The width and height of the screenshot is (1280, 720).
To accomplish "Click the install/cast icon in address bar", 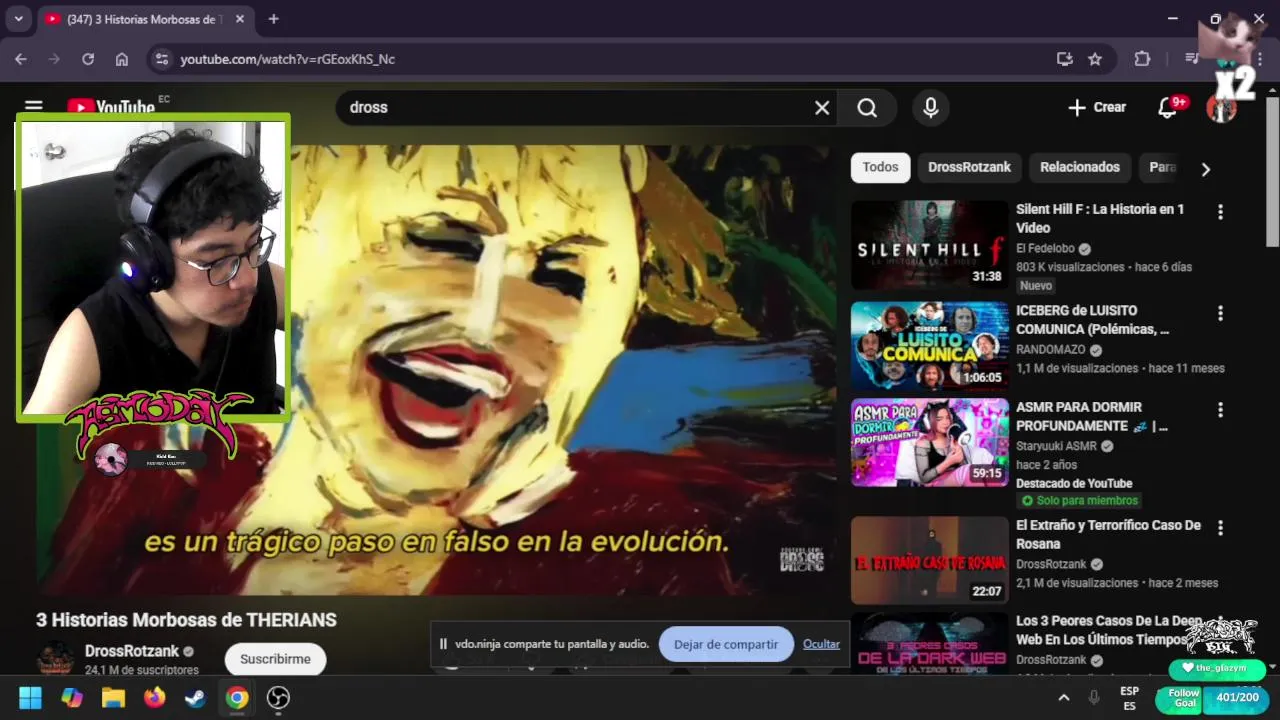I will pos(1065,59).
